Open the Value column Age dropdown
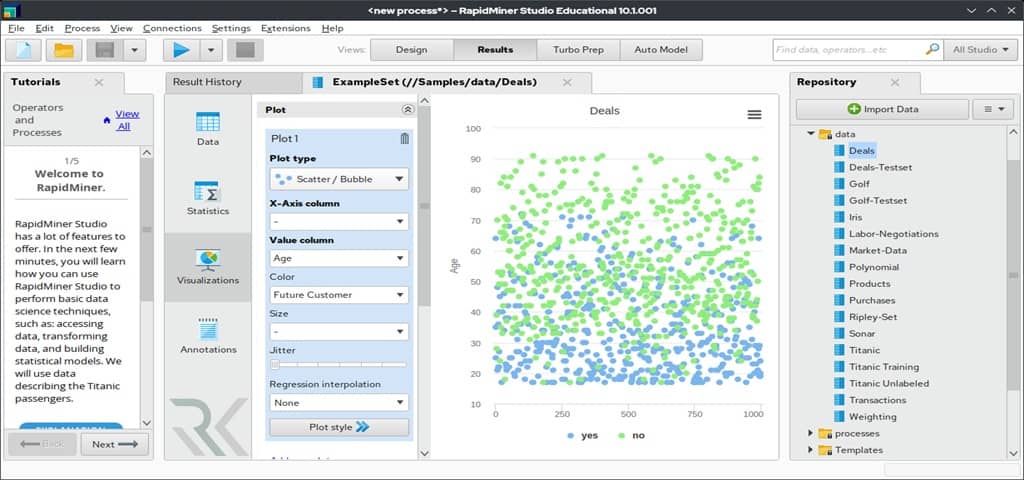The width and height of the screenshot is (1024, 480). (339, 259)
